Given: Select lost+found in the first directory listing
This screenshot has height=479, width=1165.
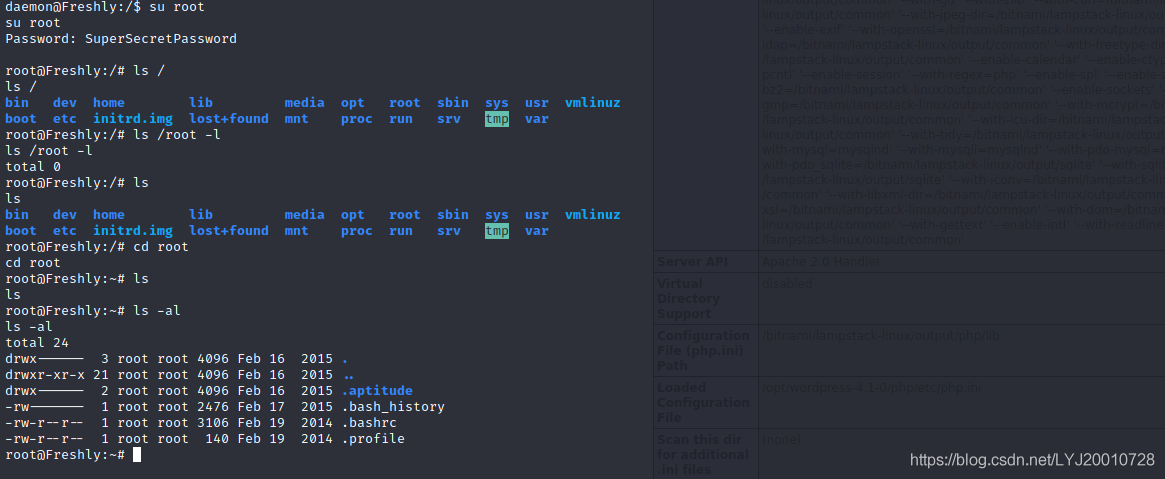Looking at the screenshot, I should pyautogui.click(x=228, y=119).
